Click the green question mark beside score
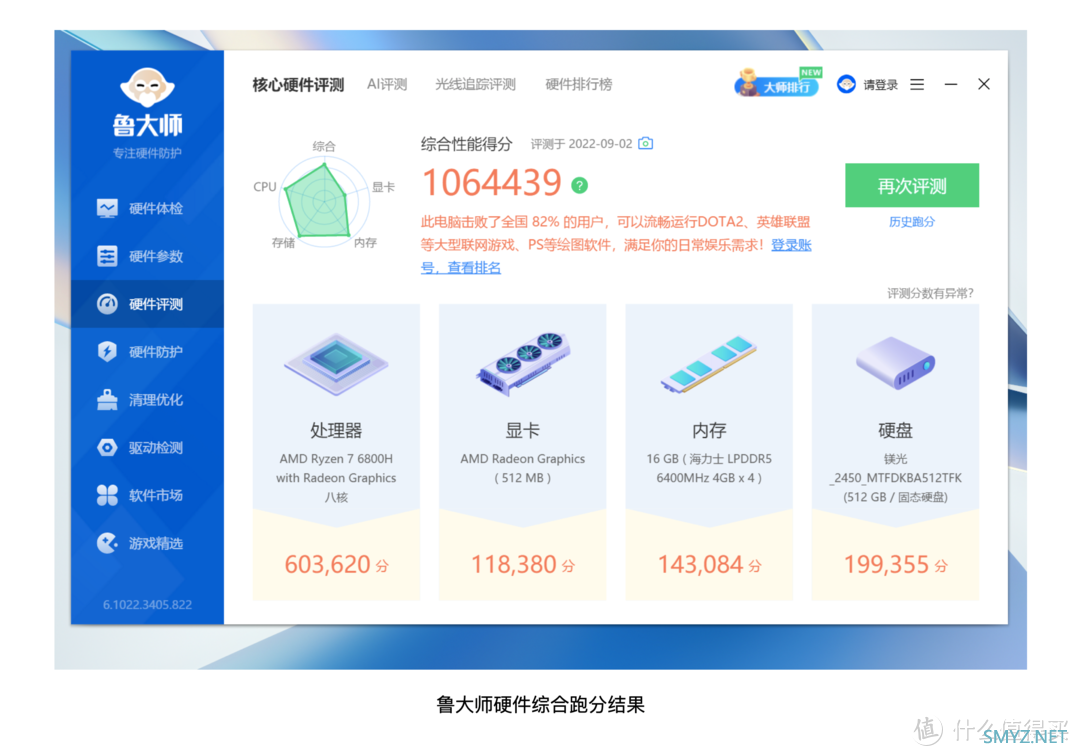 [x=579, y=185]
